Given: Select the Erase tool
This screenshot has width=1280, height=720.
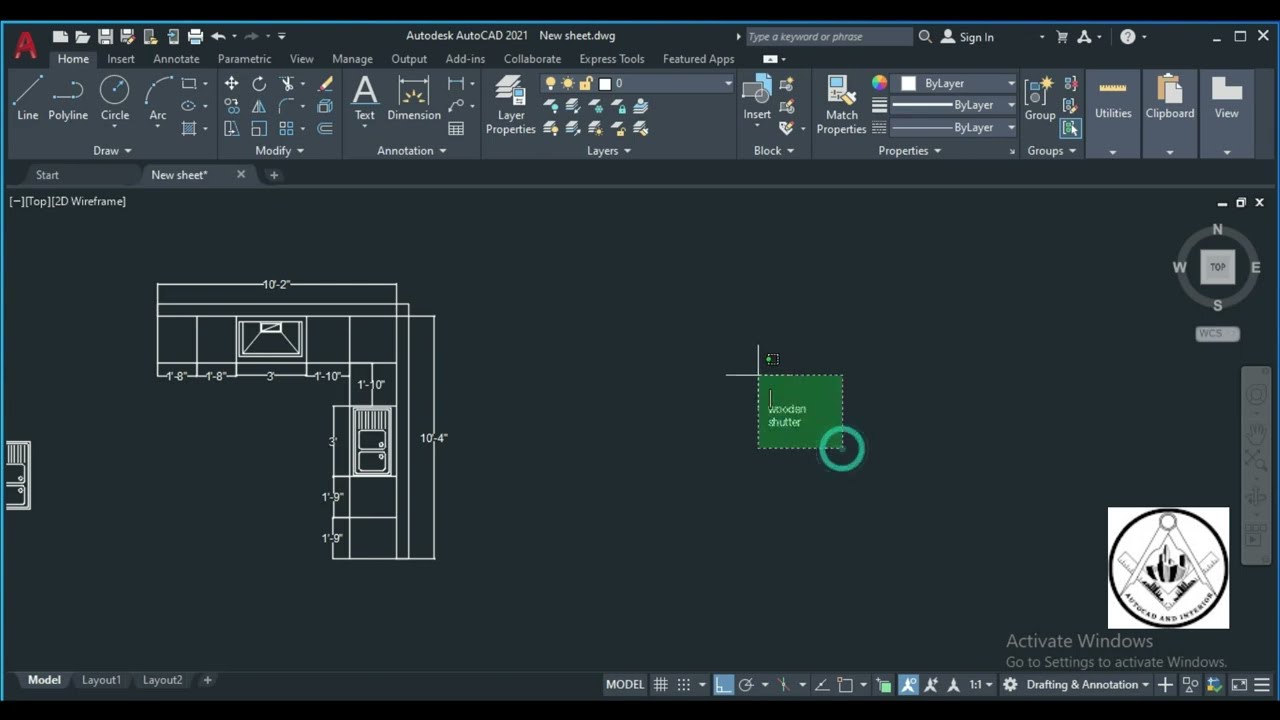Looking at the screenshot, I should coord(325,84).
